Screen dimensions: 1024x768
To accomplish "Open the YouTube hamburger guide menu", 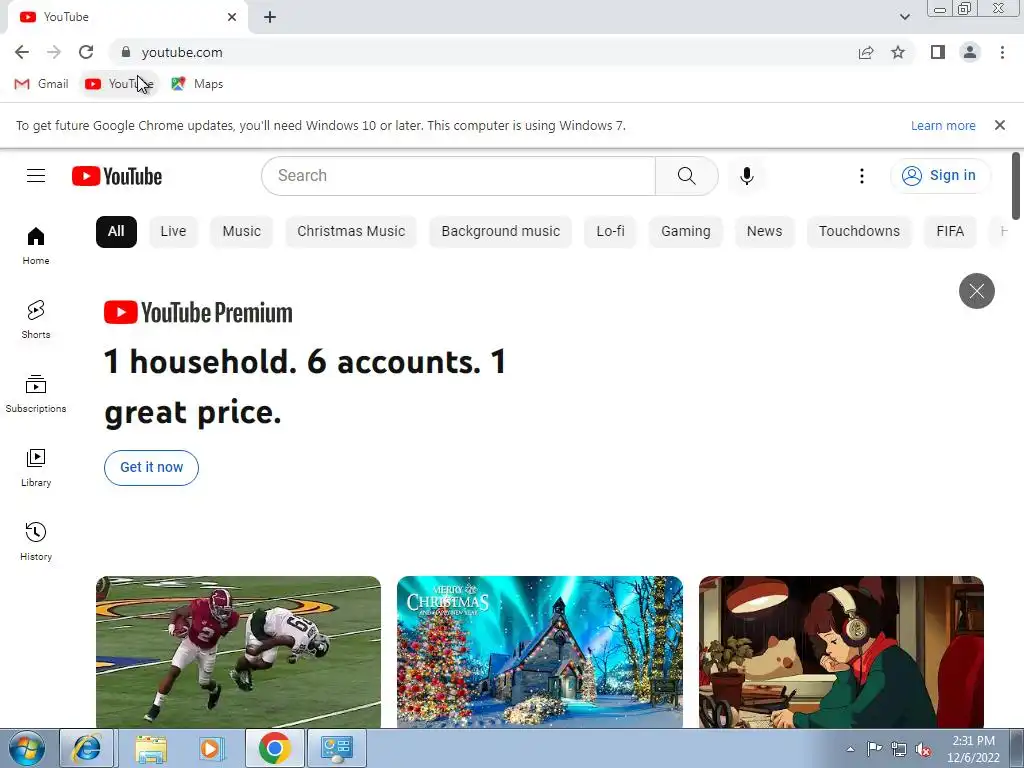I will point(36,176).
